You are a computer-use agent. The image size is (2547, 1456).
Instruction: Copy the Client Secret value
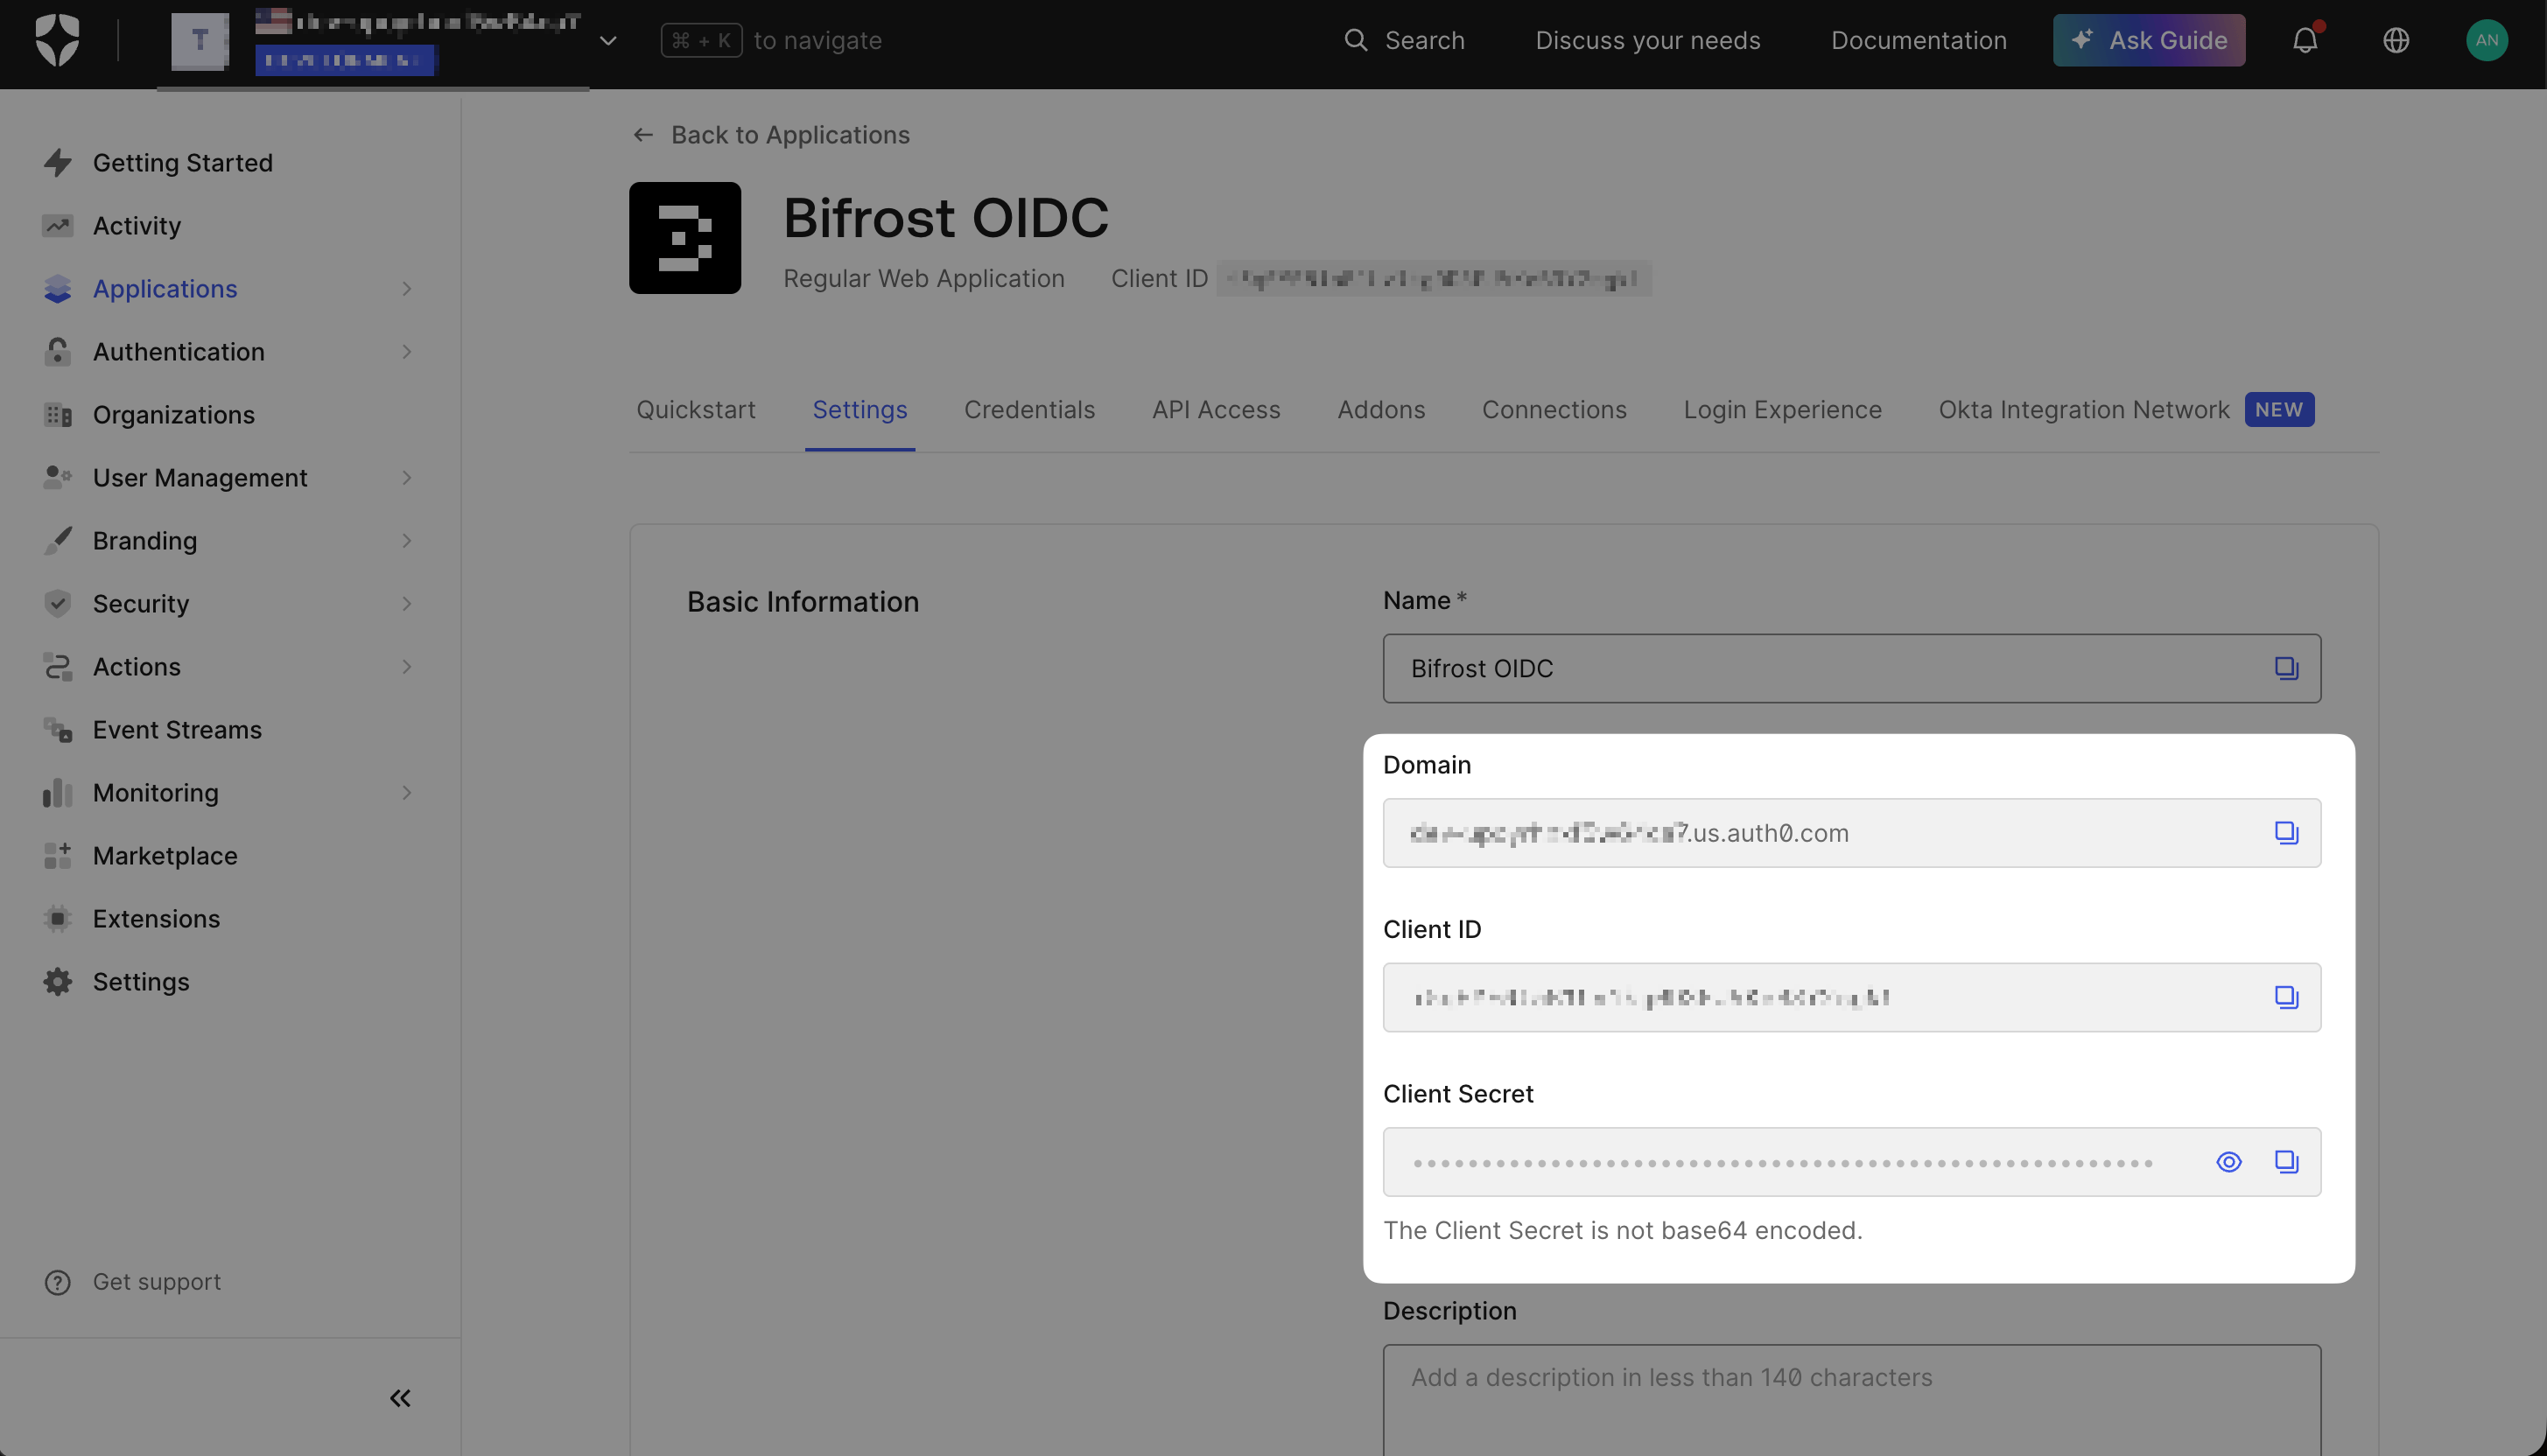click(2286, 1161)
